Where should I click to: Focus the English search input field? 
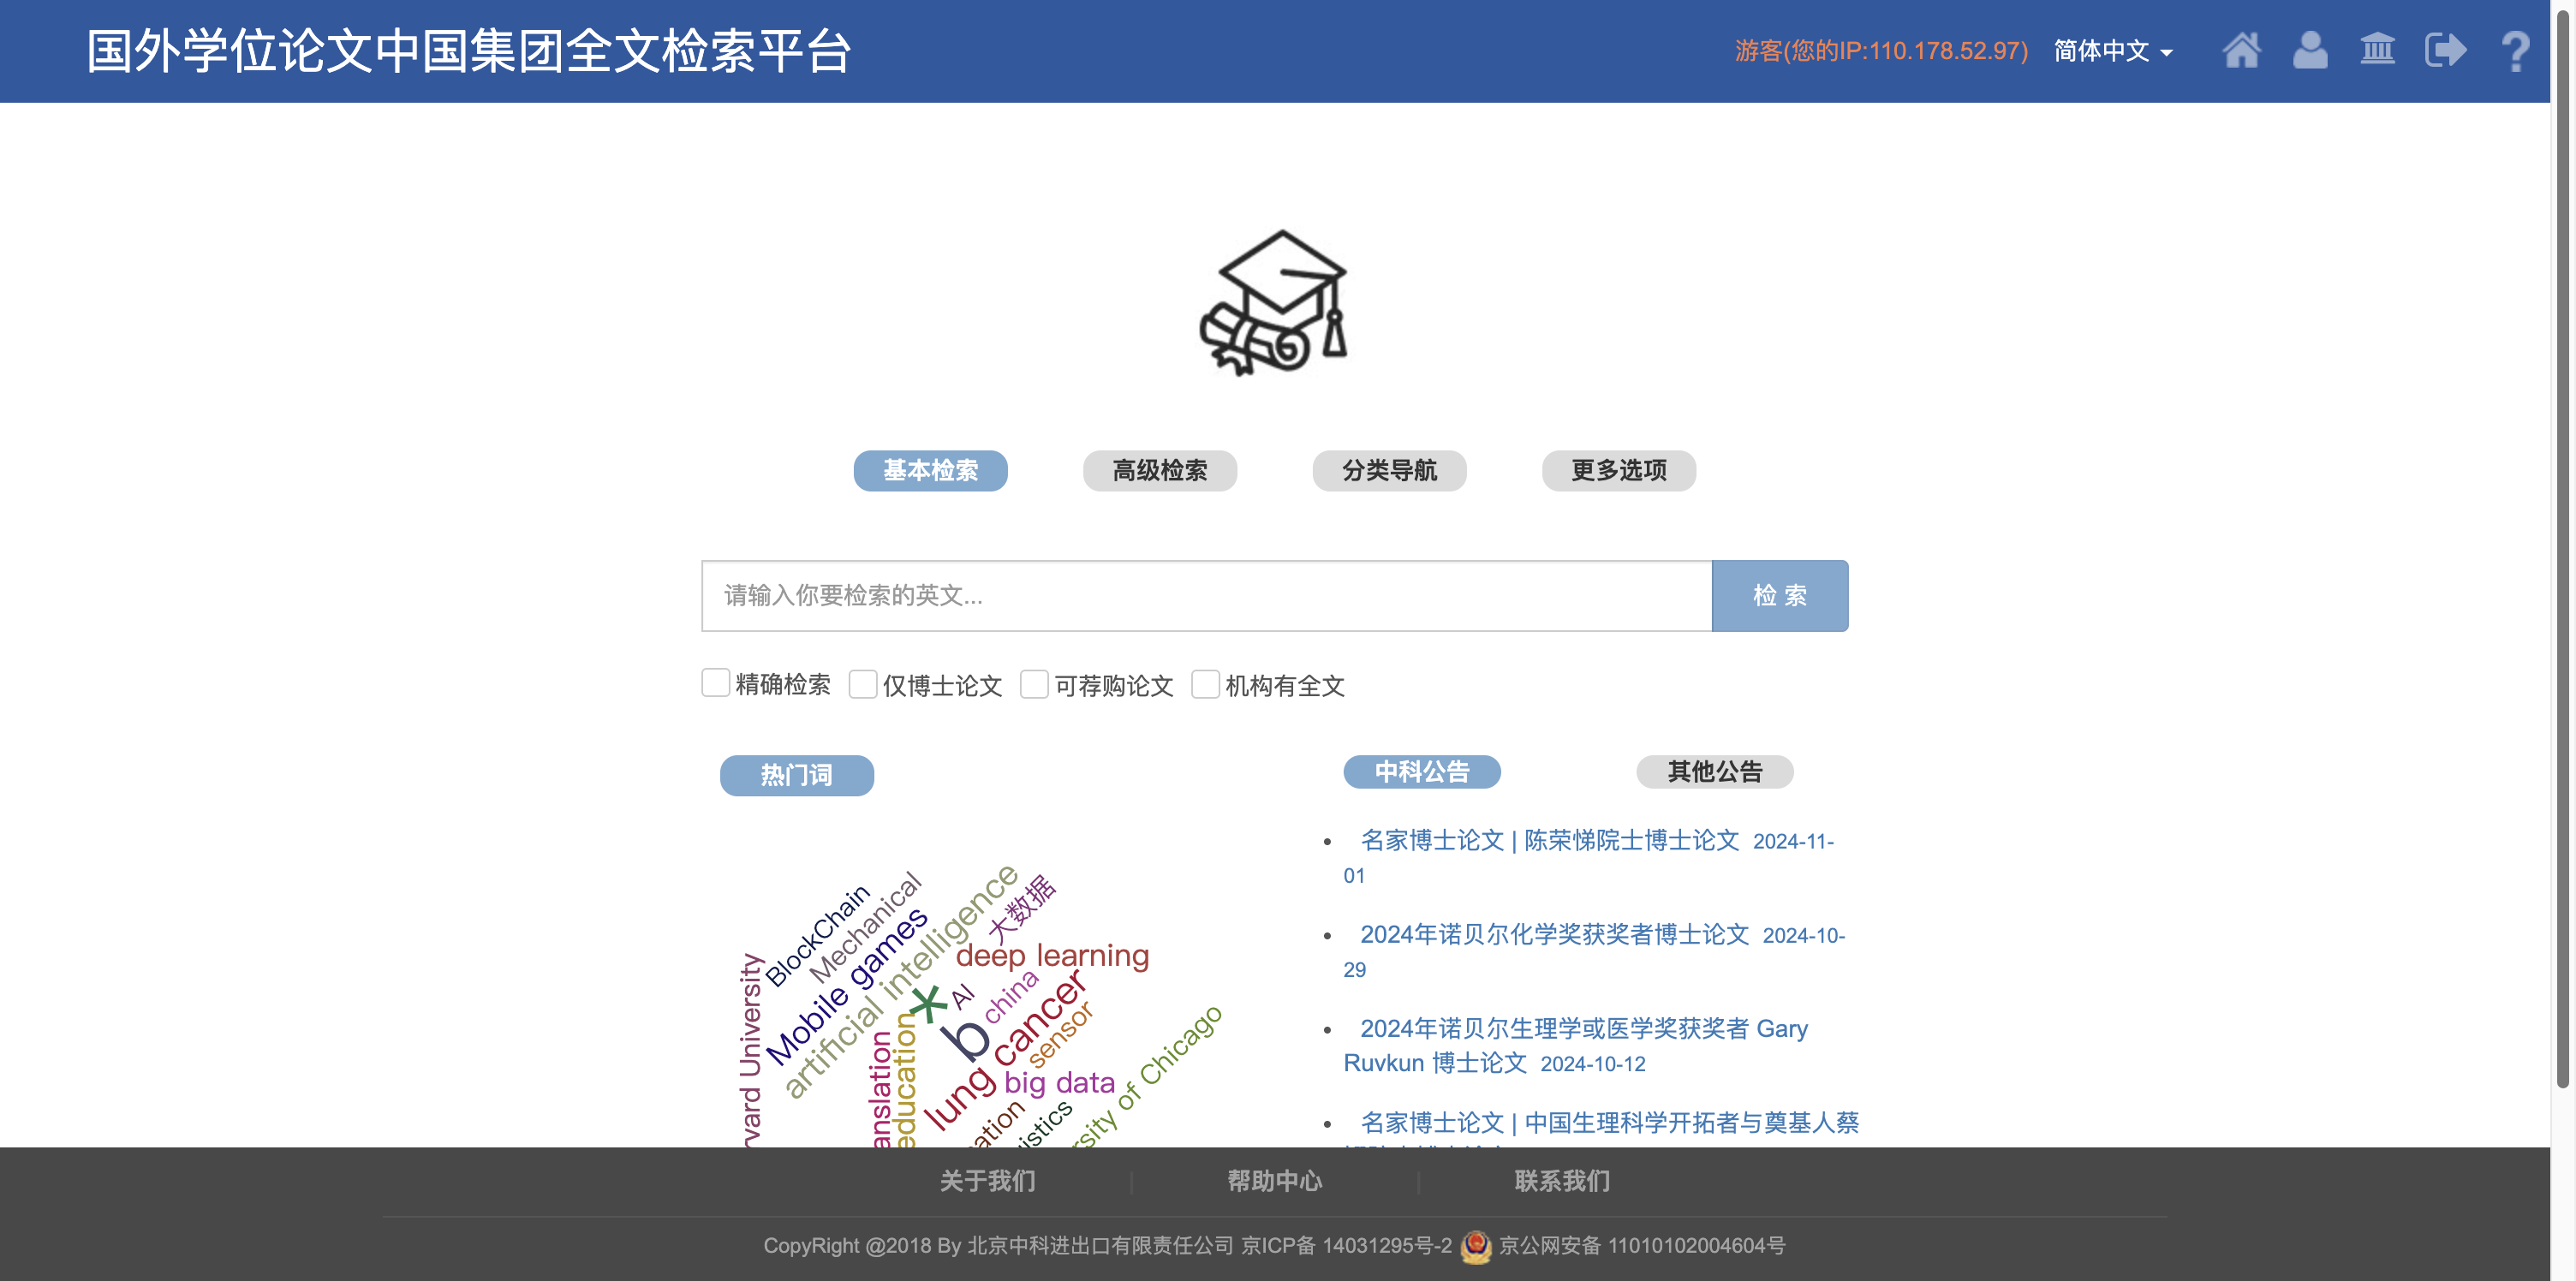[x=1206, y=595]
